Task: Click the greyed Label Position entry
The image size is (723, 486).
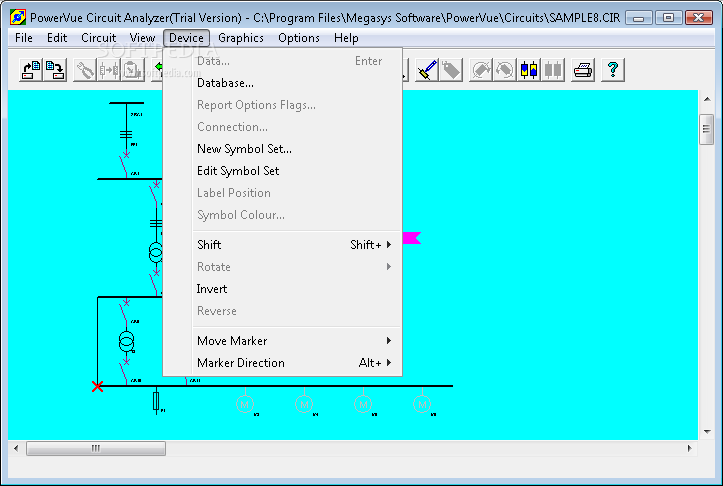Action: pos(283,193)
